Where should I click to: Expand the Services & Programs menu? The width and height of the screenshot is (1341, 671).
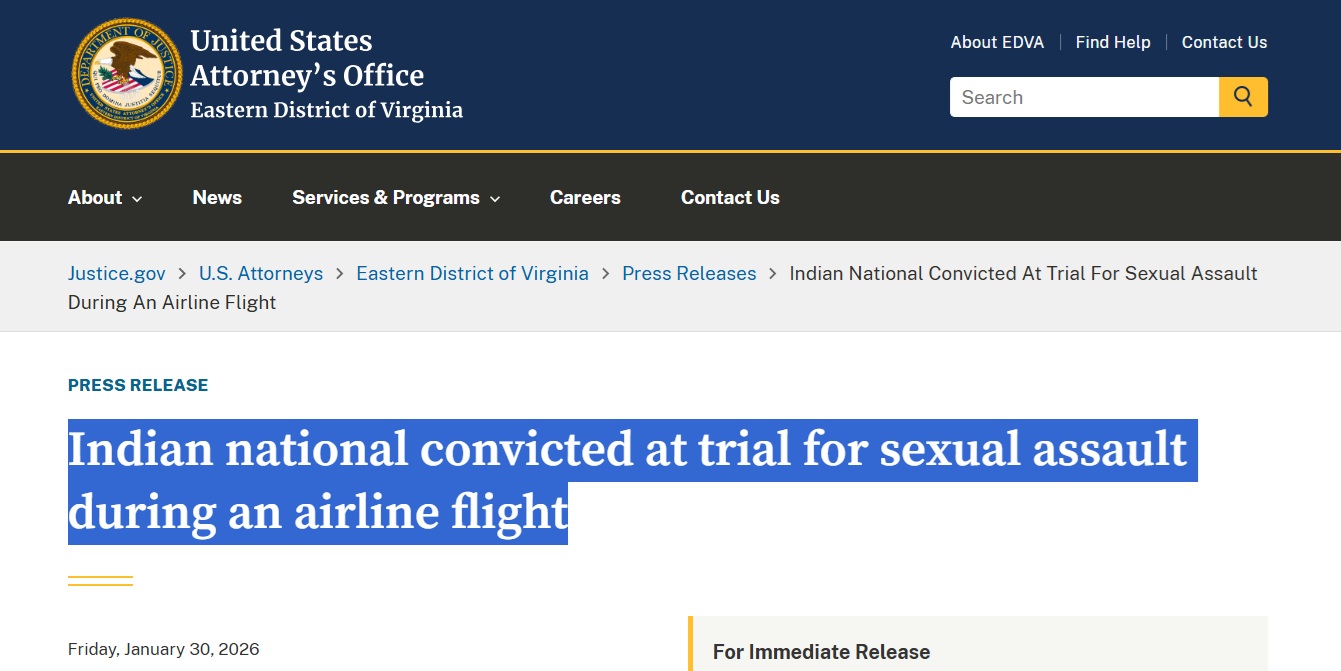coord(387,197)
